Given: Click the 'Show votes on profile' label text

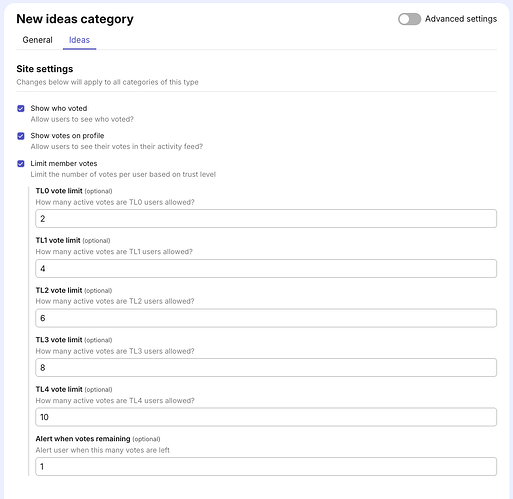Looking at the screenshot, I should pyautogui.click(x=67, y=136).
